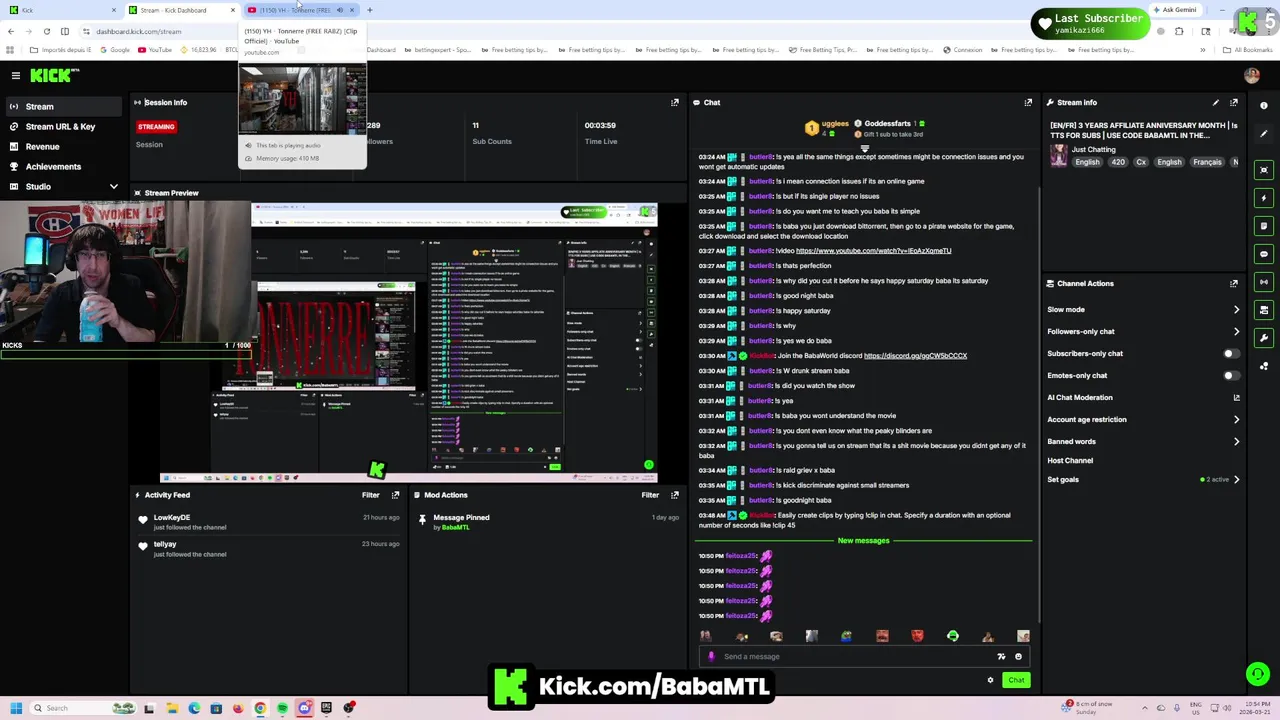Pop out the Channel Actions panel
Viewport: 1280px width, 720px height.
pyautogui.click(x=1234, y=283)
